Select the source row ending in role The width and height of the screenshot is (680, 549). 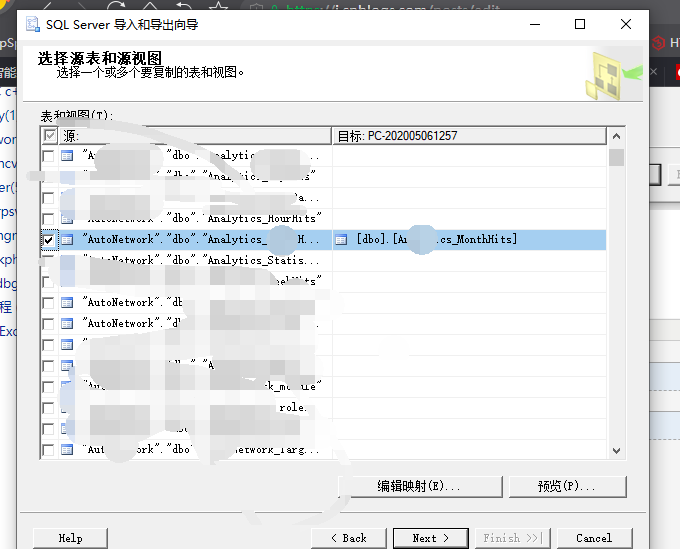click(195, 408)
